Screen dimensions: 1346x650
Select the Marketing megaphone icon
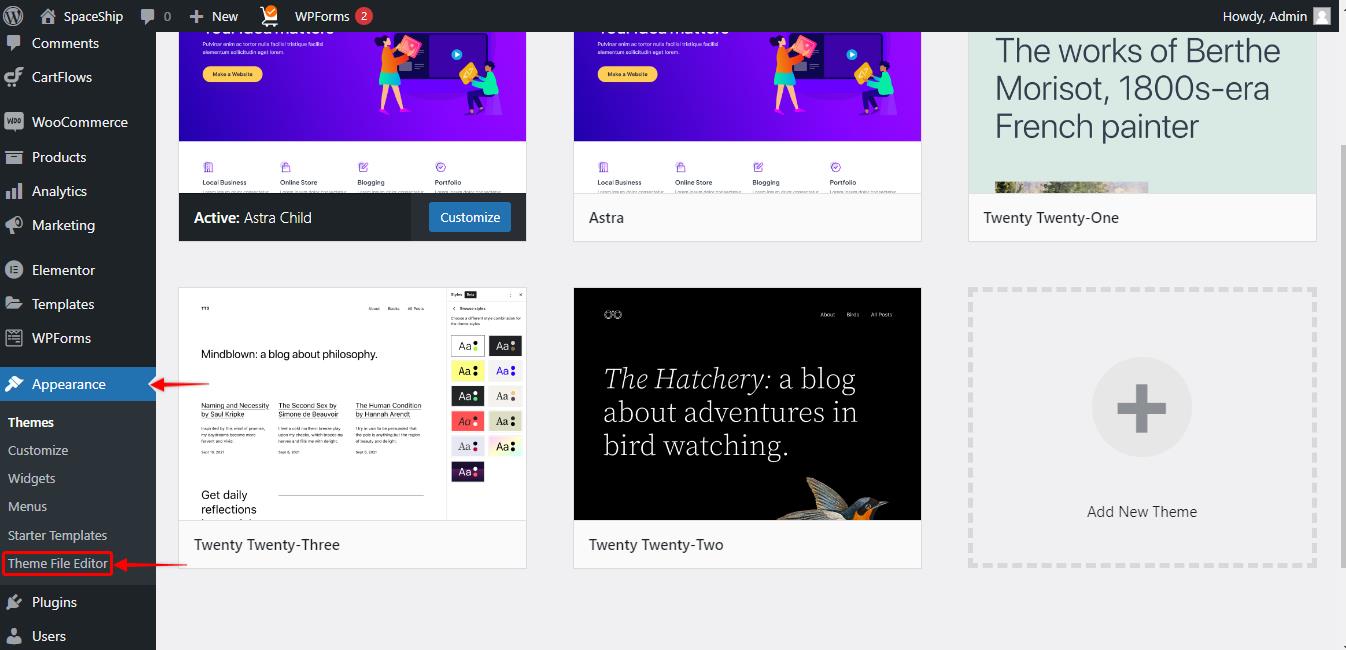(x=14, y=225)
